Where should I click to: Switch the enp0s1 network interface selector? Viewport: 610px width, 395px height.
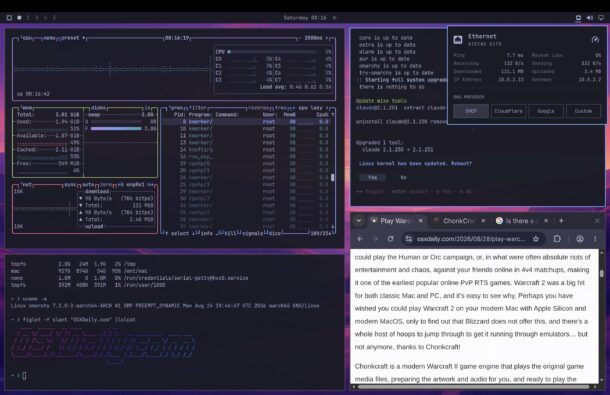[x=136, y=184]
